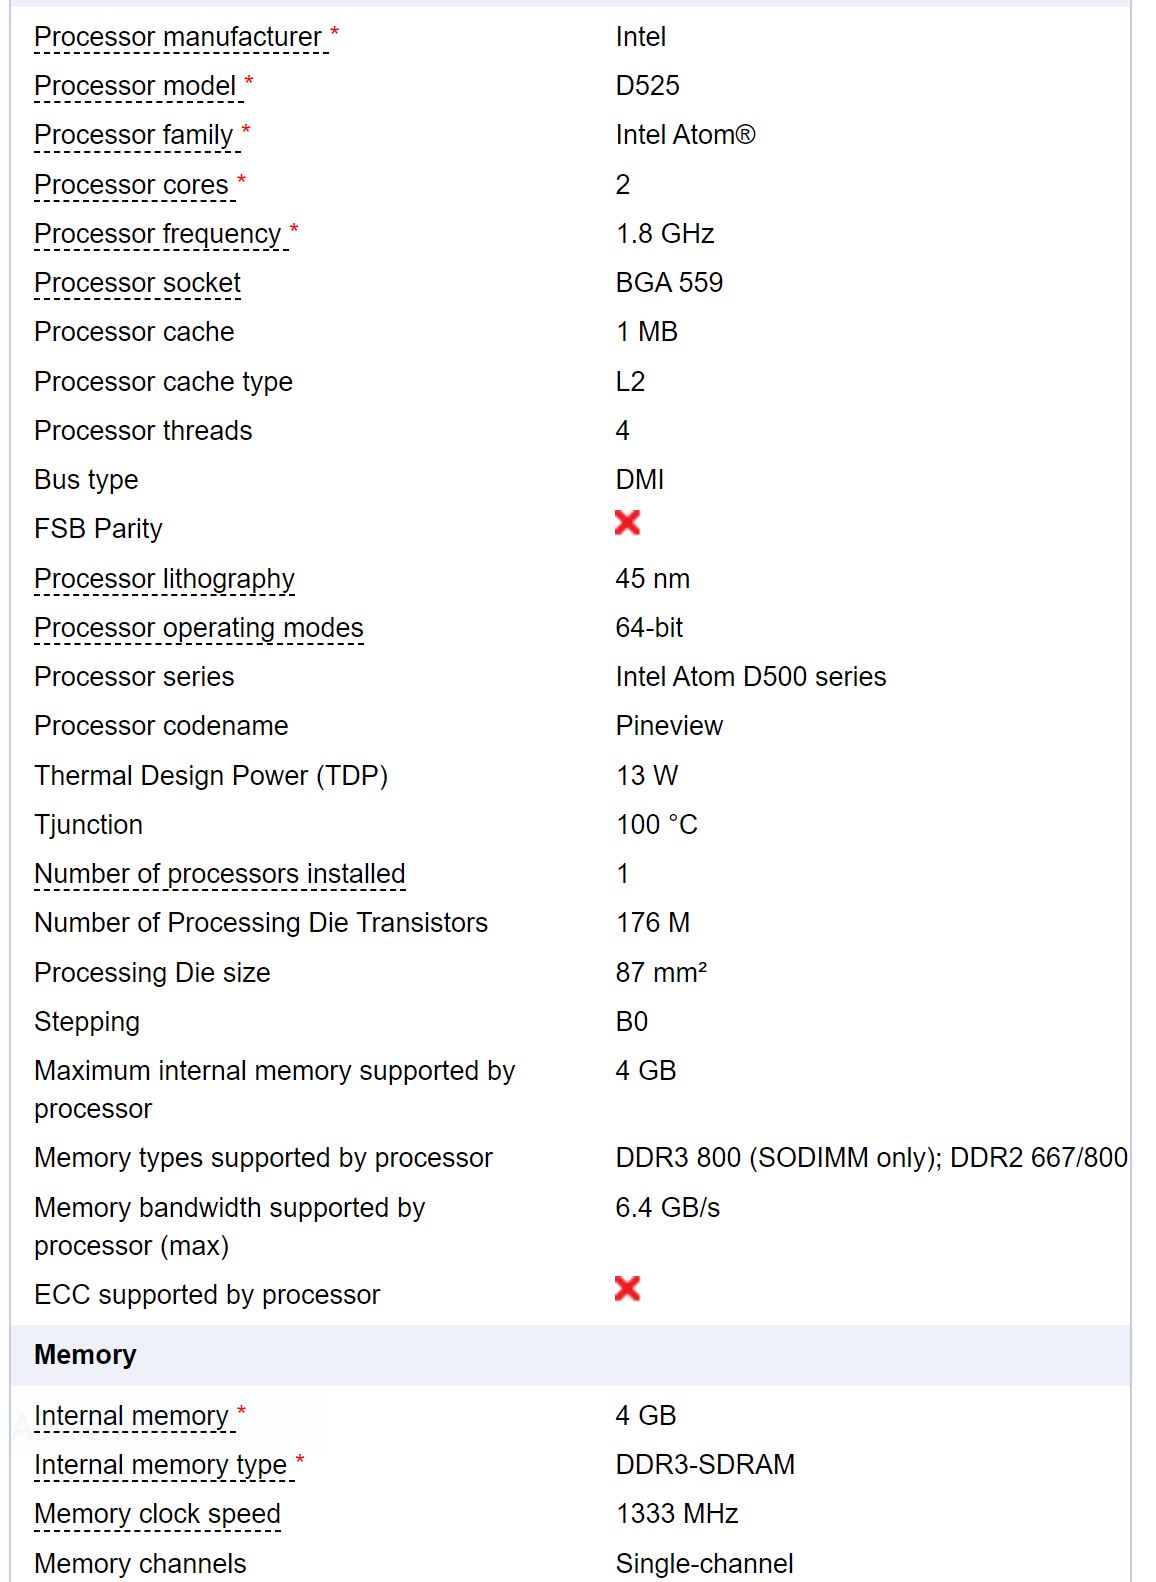Open the Processor manufacturer definition link
The image size is (1156, 1582).
click(x=178, y=37)
